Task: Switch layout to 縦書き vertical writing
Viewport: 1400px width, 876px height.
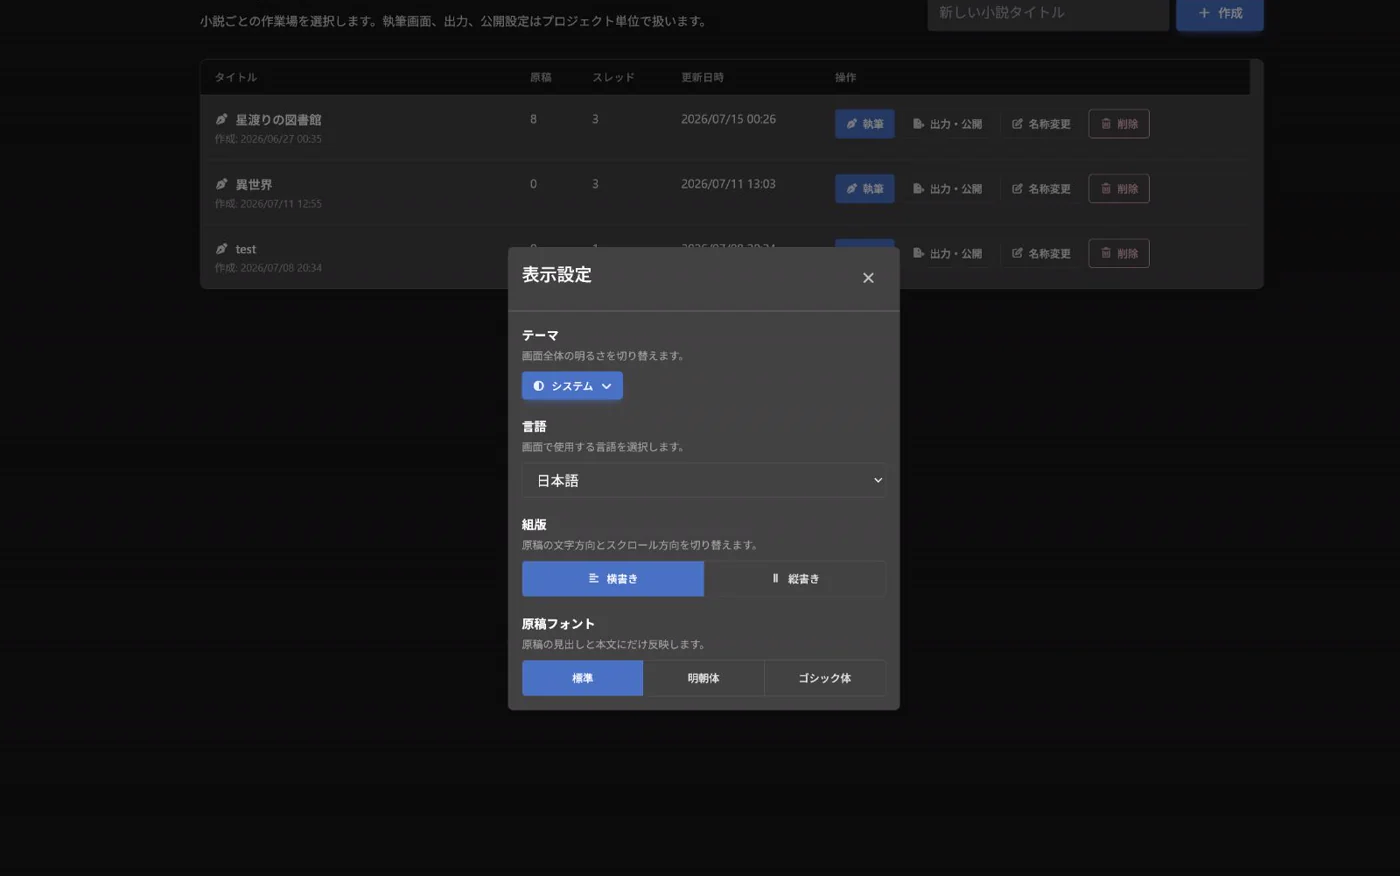Action: (795, 579)
